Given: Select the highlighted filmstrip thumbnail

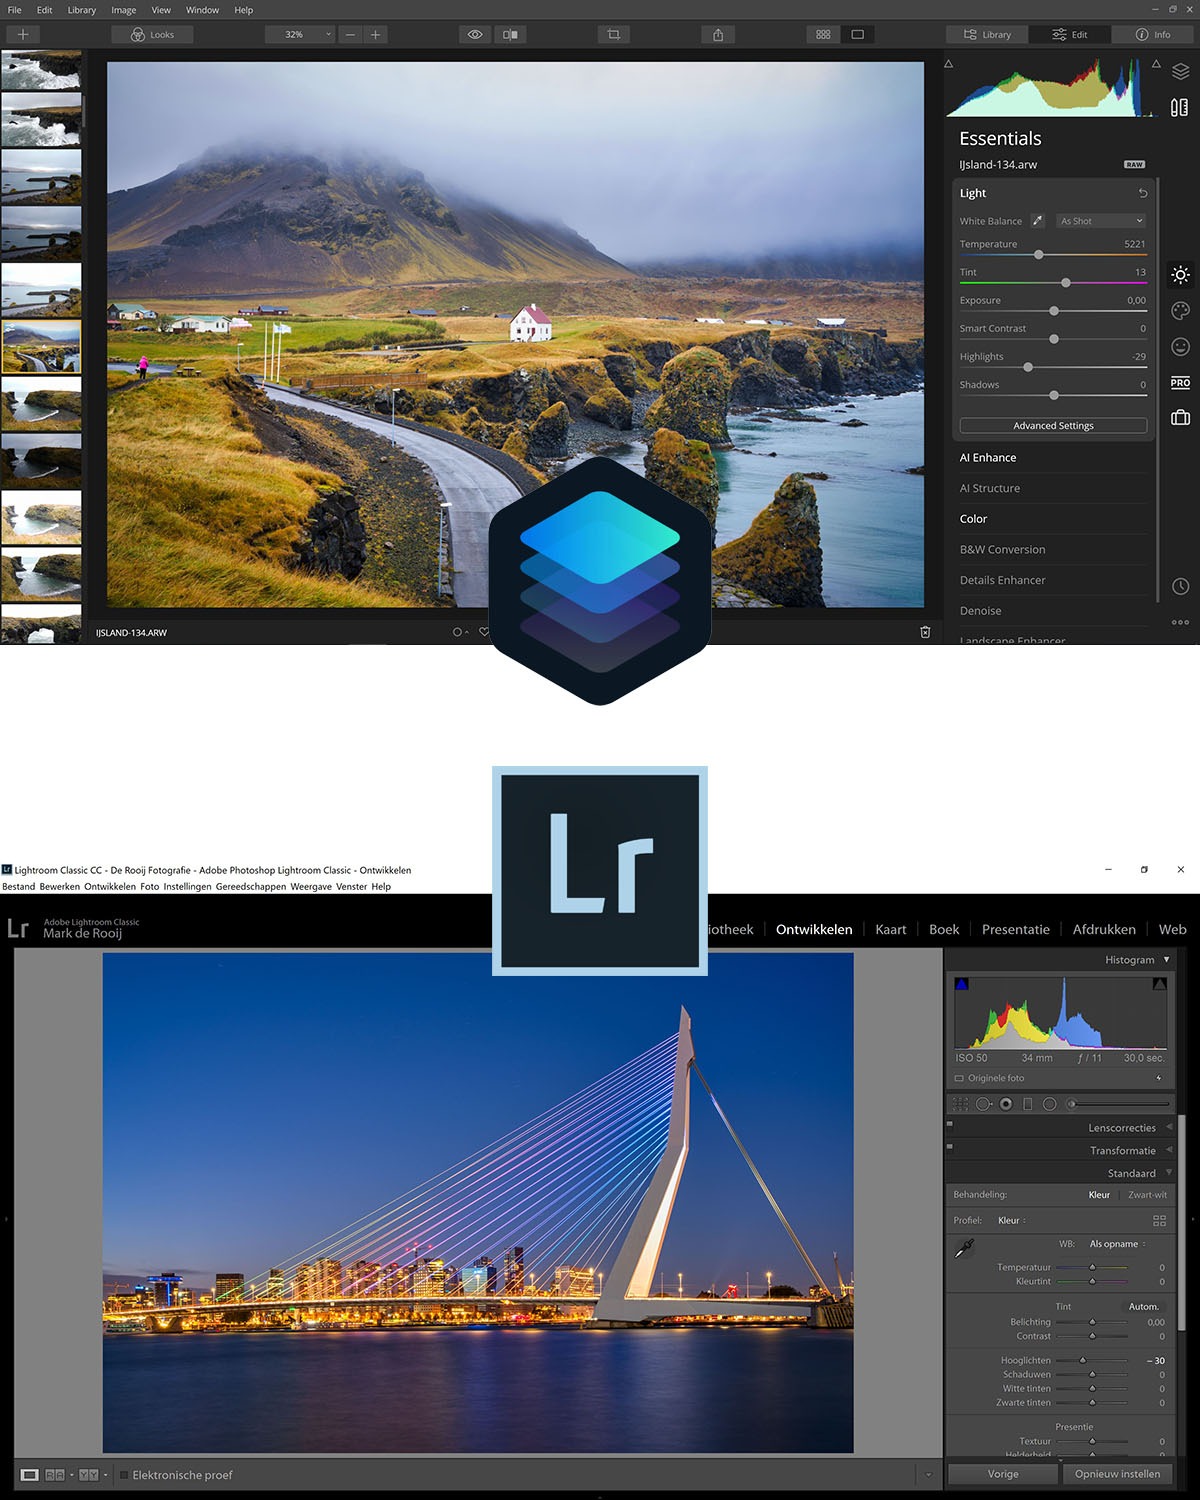Looking at the screenshot, I should coord(41,347).
